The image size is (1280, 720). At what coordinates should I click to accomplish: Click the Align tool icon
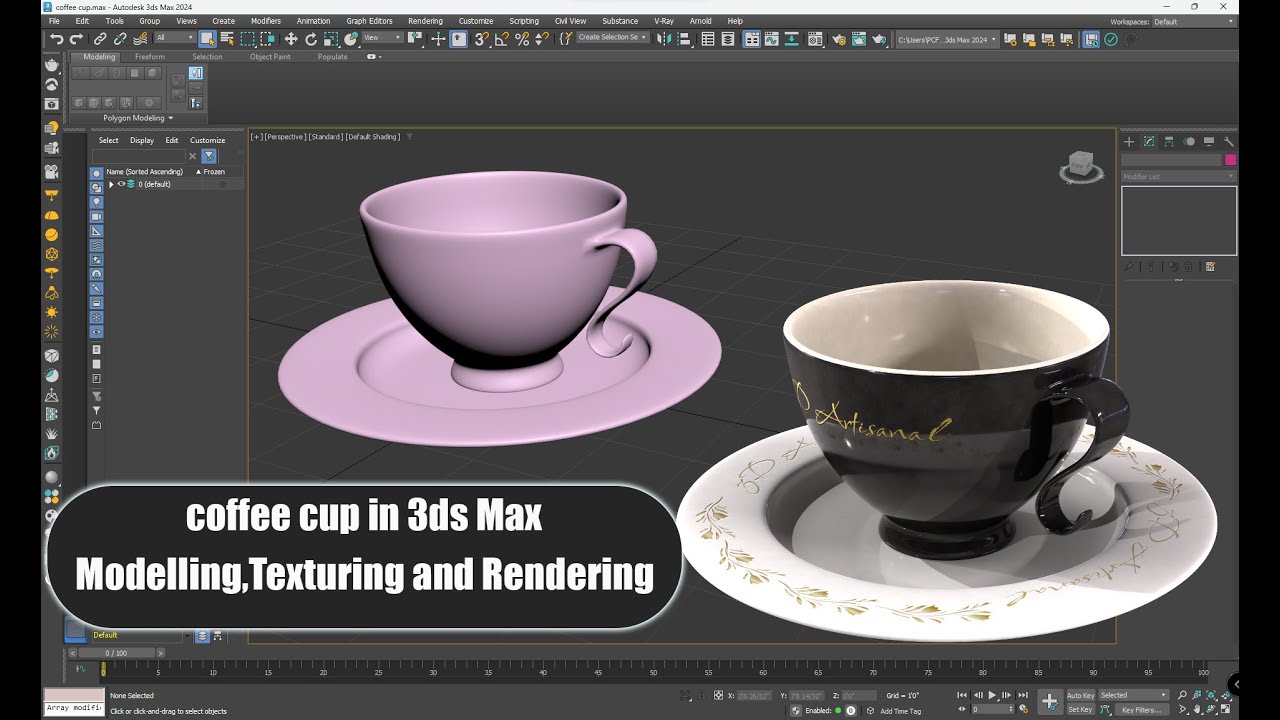(x=685, y=39)
